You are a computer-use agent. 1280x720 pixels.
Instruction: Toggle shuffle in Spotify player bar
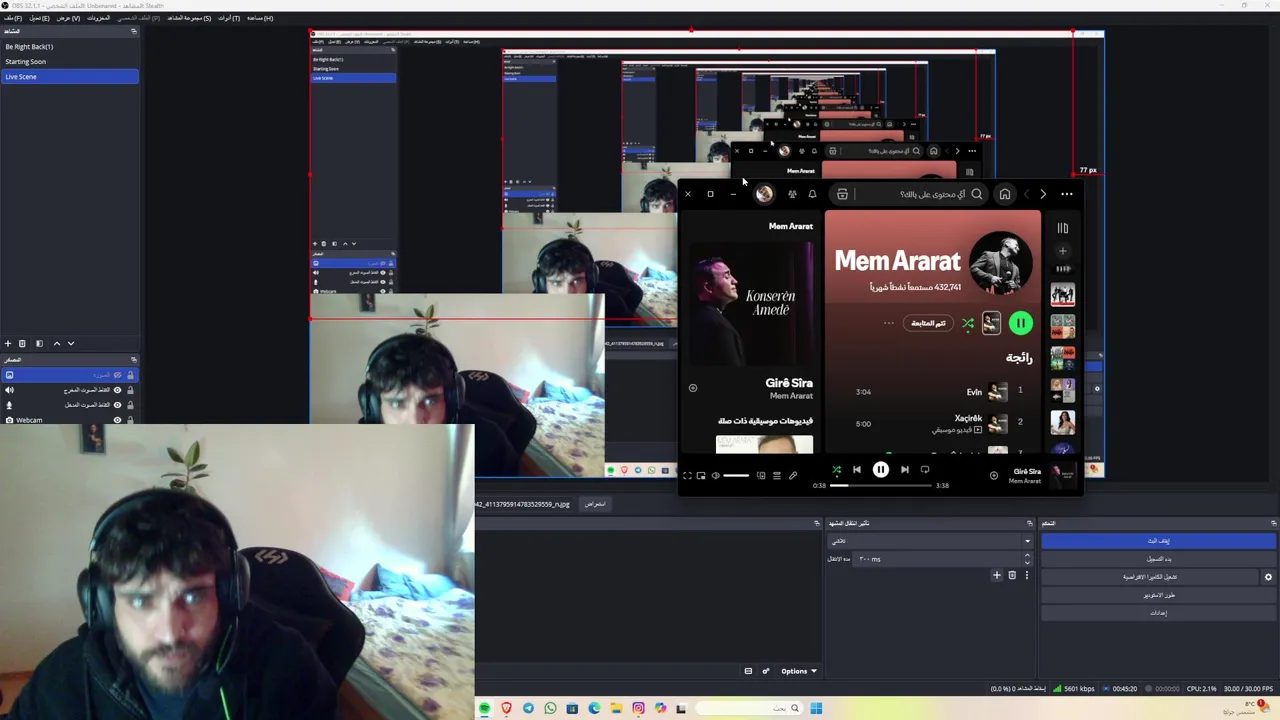(836, 470)
